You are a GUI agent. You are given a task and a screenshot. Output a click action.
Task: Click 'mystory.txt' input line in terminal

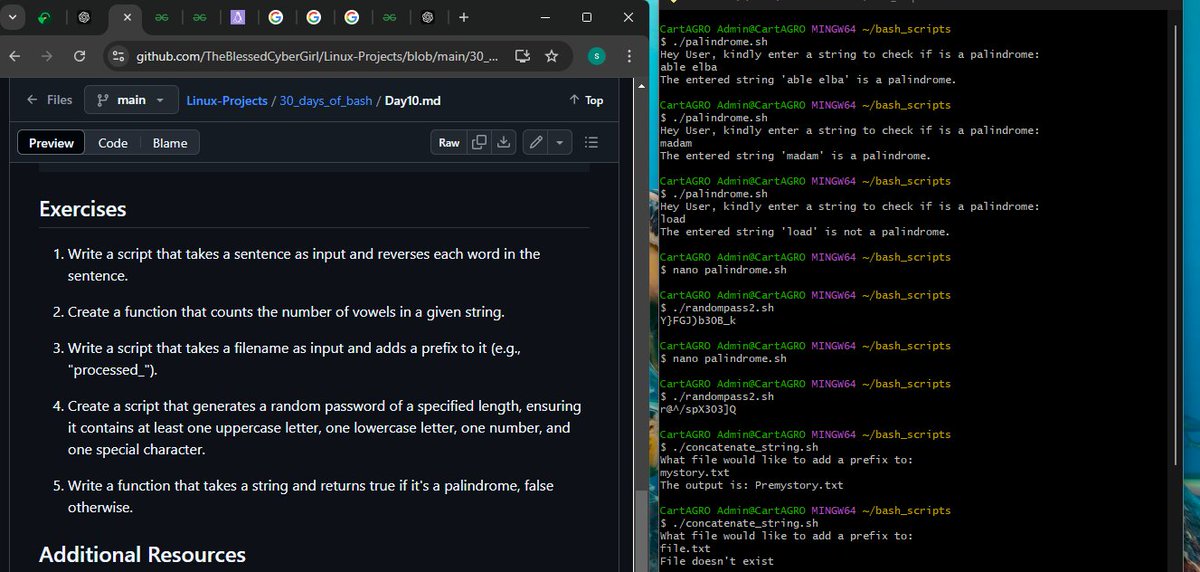tap(694, 472)
